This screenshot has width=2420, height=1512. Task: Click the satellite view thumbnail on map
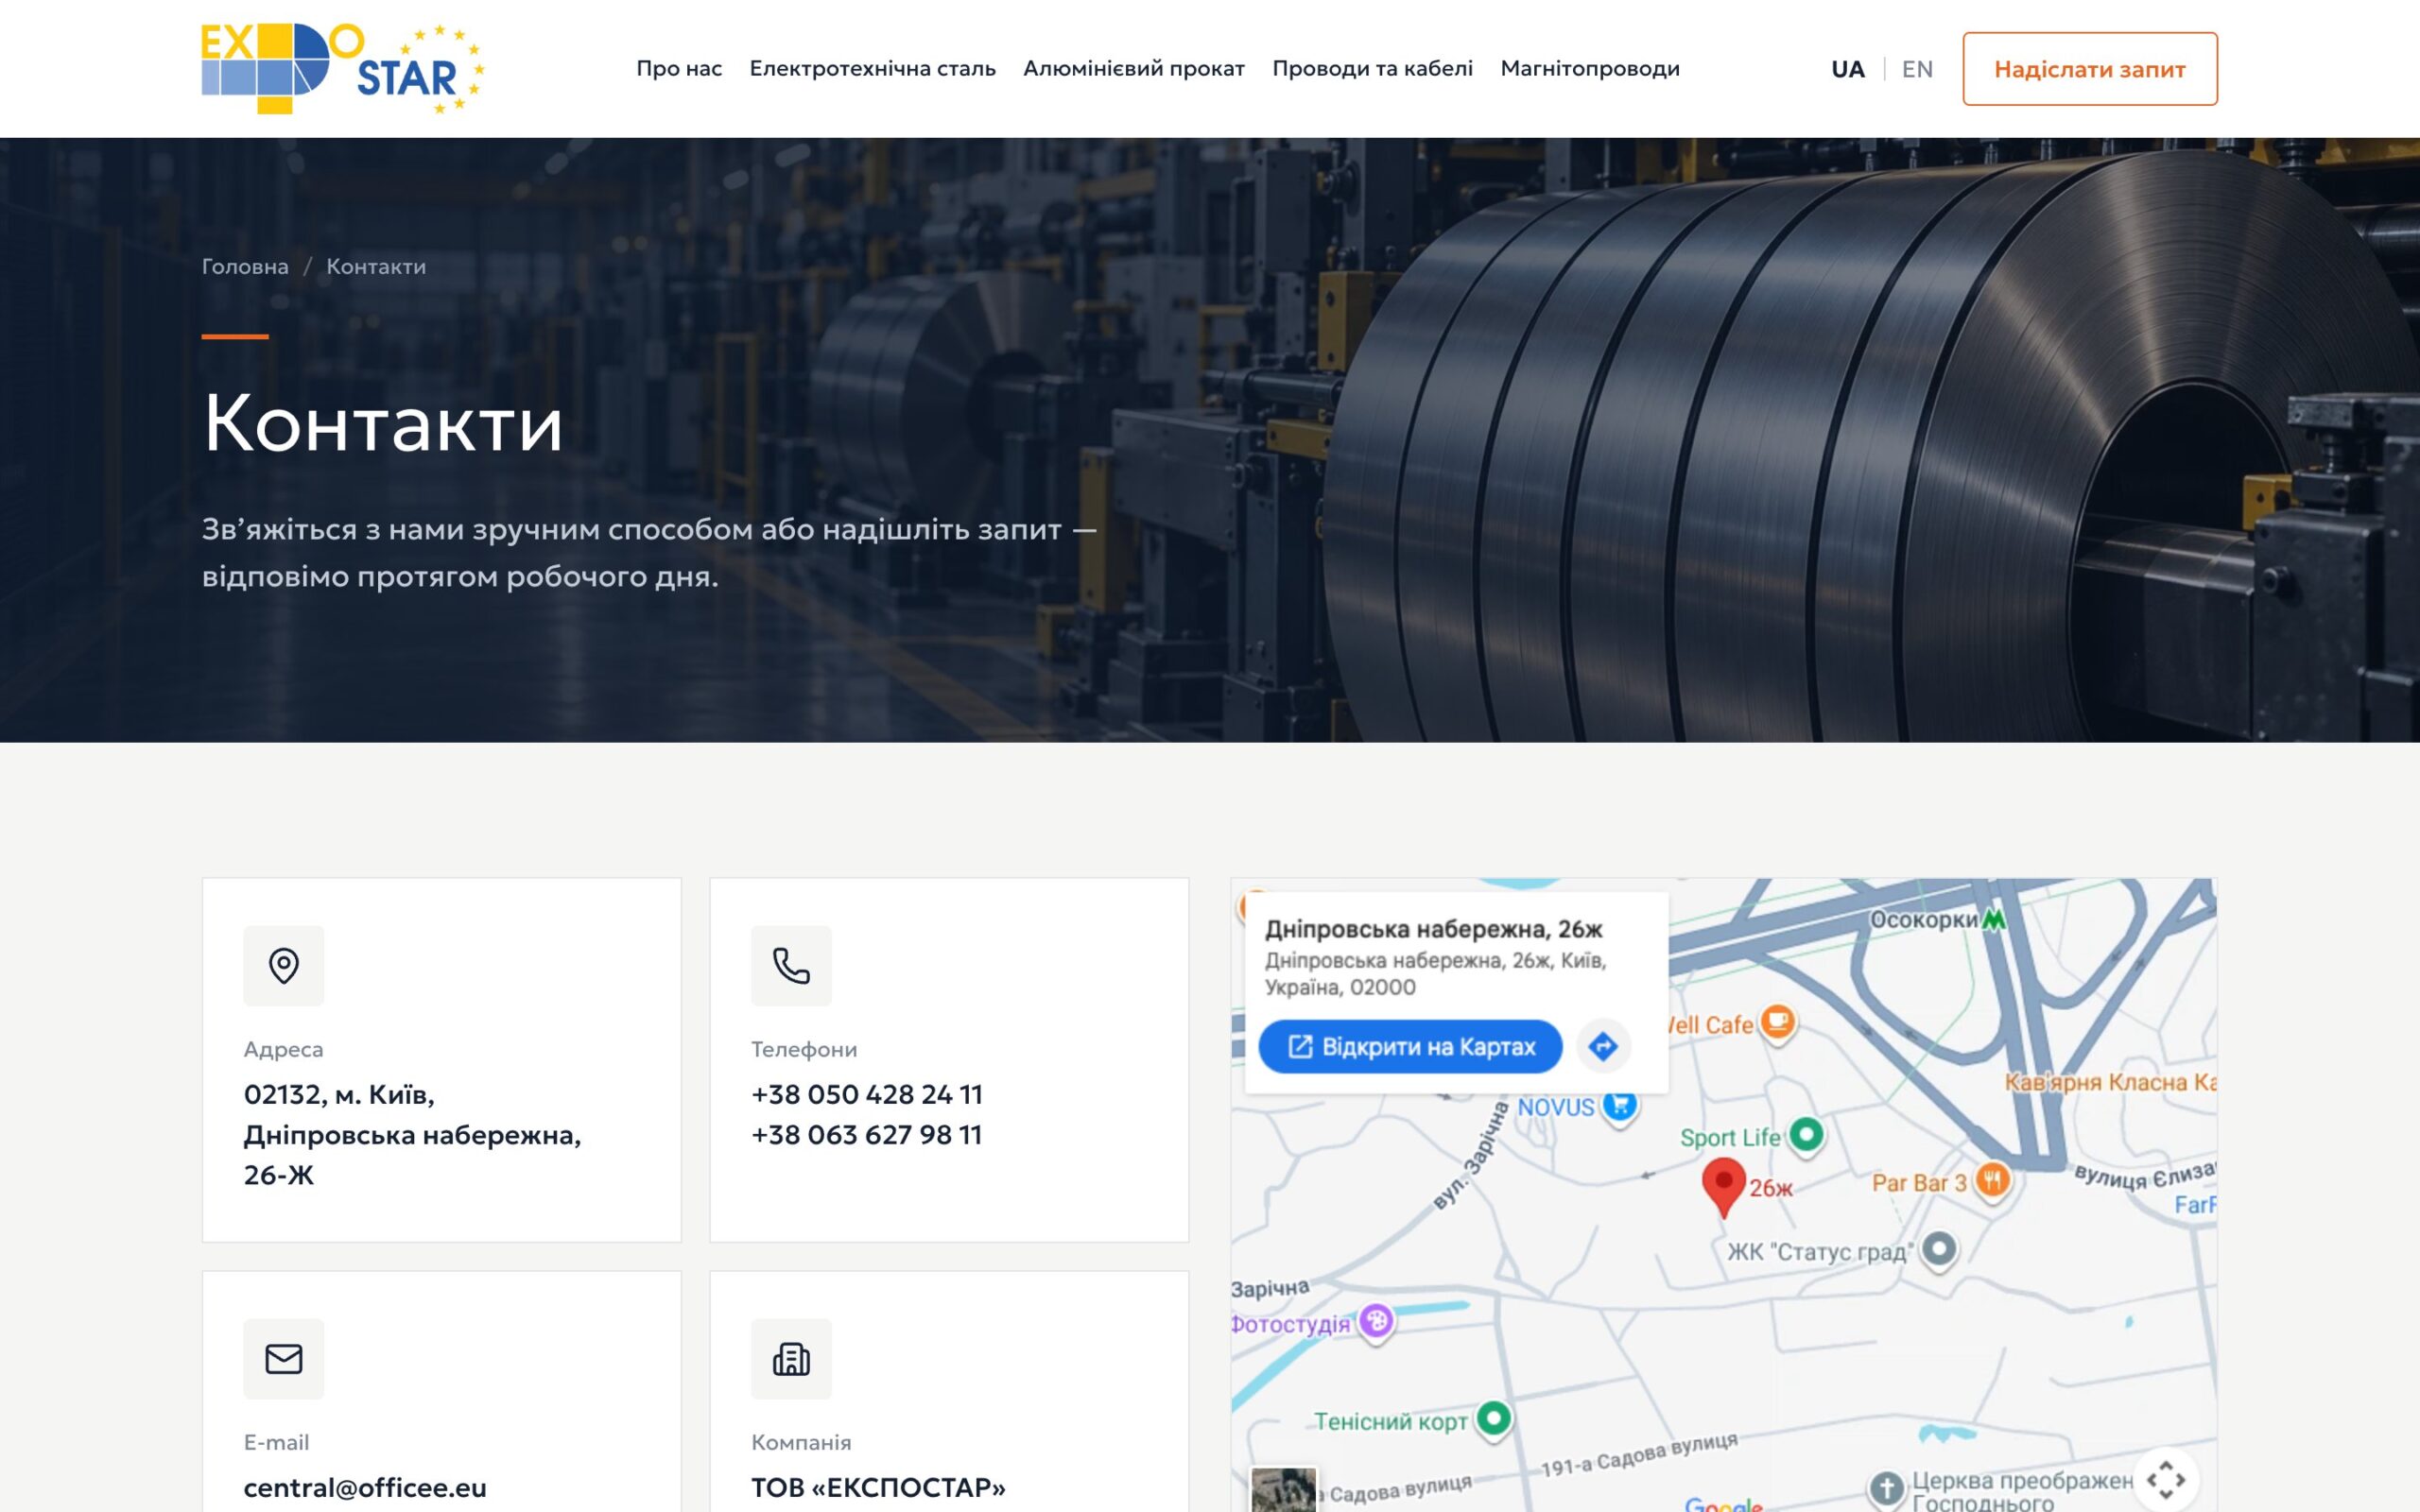[x=1283, y=1489]
